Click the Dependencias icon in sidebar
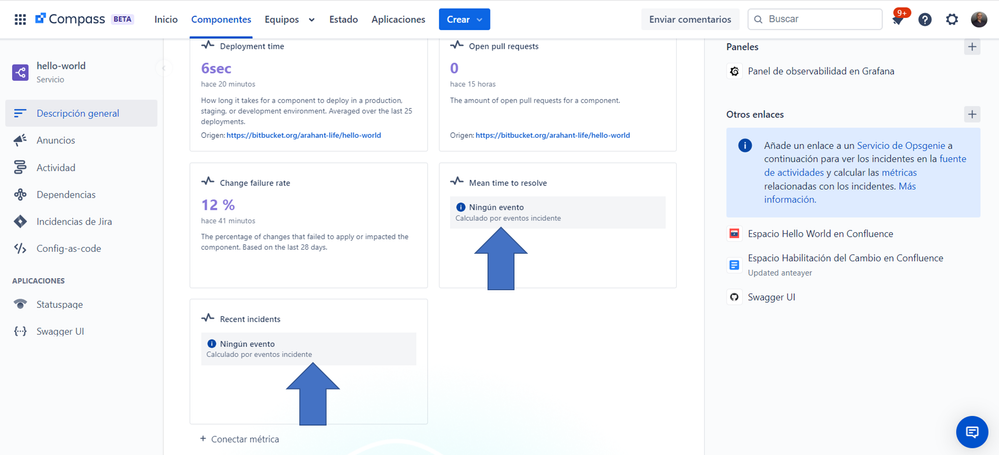The height and width of the screenshot is (455, 999). (x=20, y=194)
